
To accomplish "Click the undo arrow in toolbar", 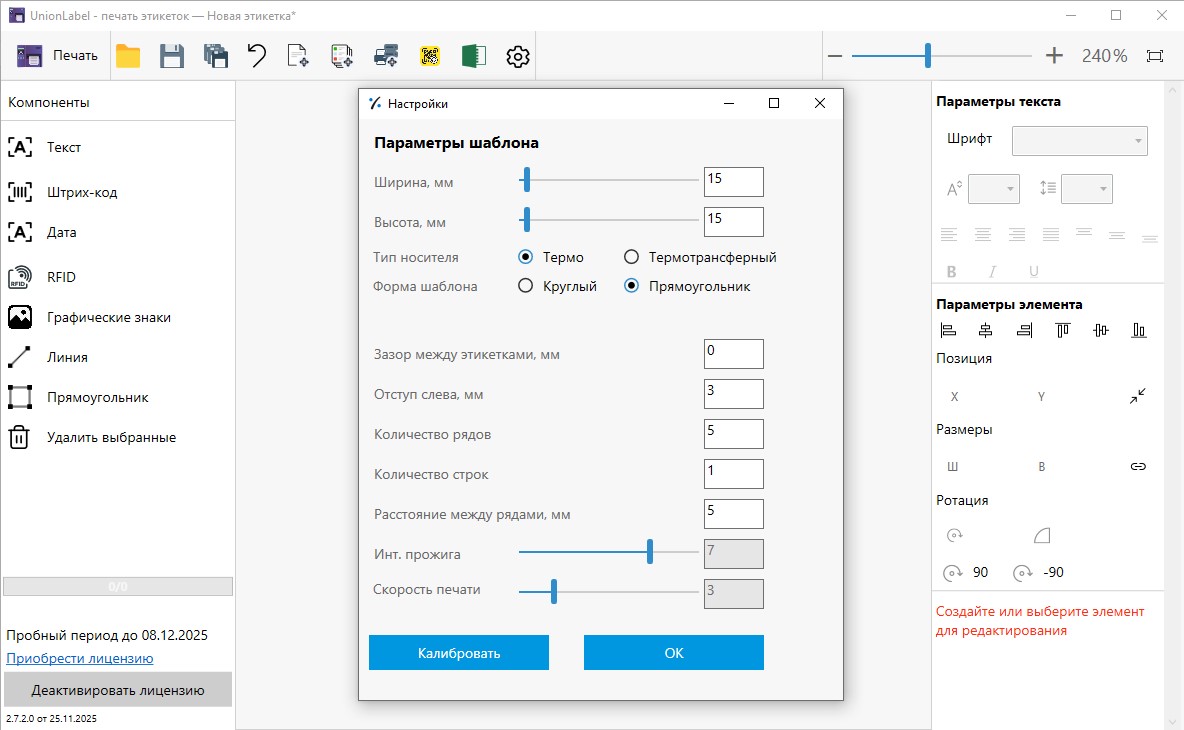I will (x=257, y=56).
